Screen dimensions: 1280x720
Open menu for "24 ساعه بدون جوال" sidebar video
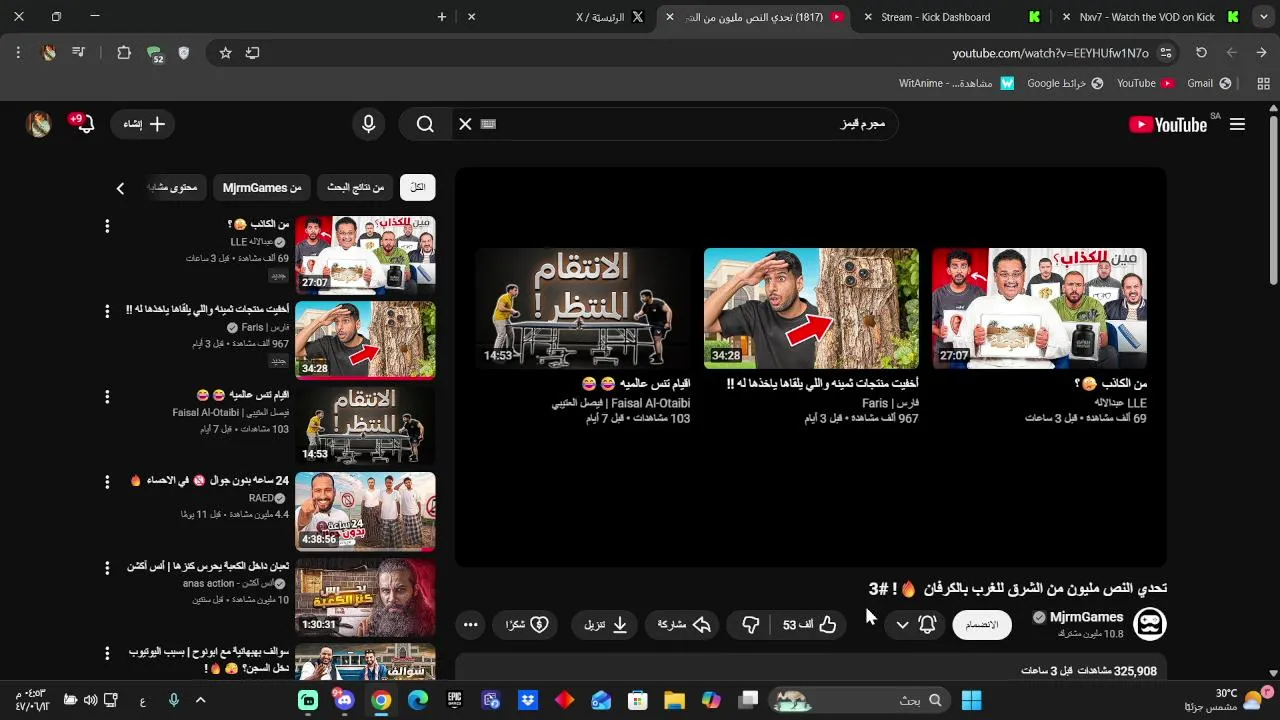(107, 482)
